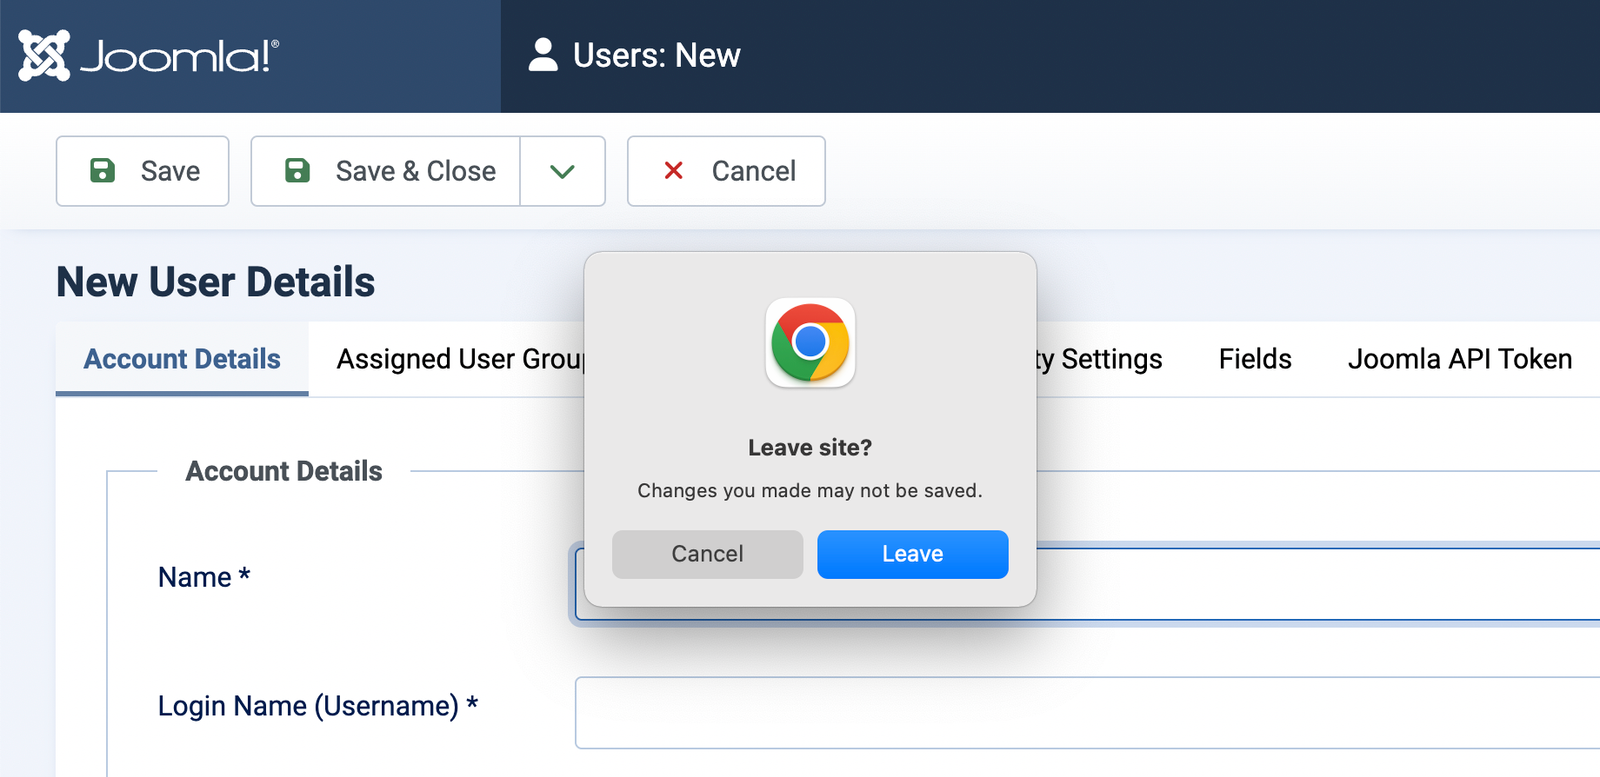
Task: Click the Login Name (Username) * label
Action: click(x=318, y=706)
